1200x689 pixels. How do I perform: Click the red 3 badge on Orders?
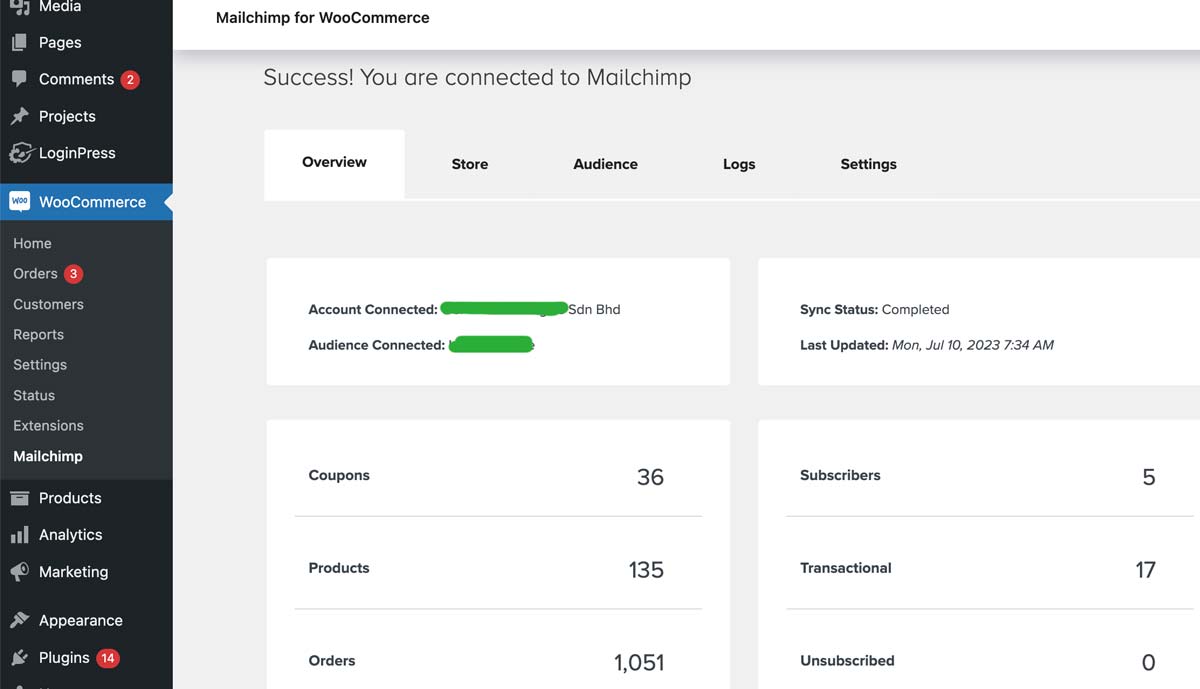click(73, 274)
